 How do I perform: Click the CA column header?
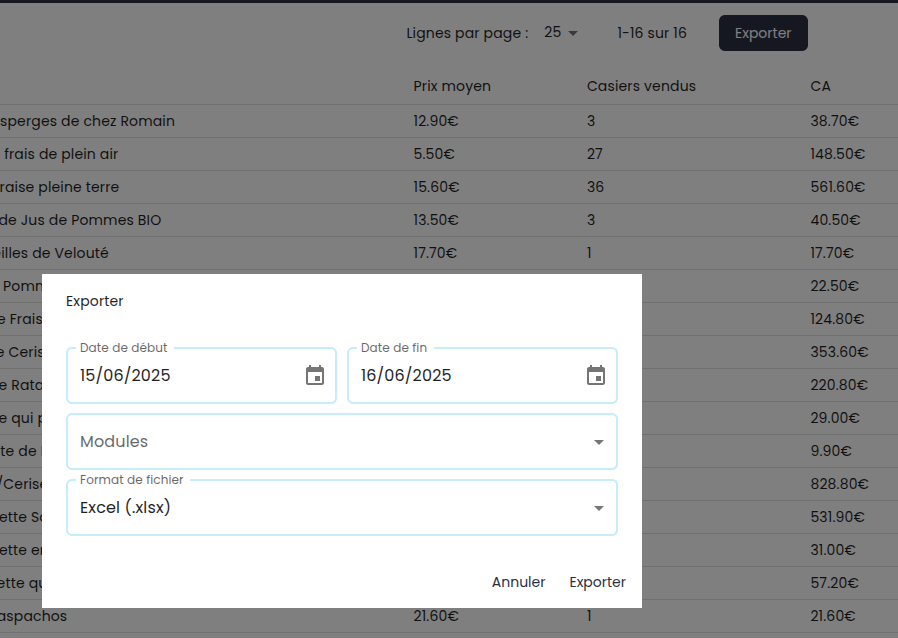[820, 86]
